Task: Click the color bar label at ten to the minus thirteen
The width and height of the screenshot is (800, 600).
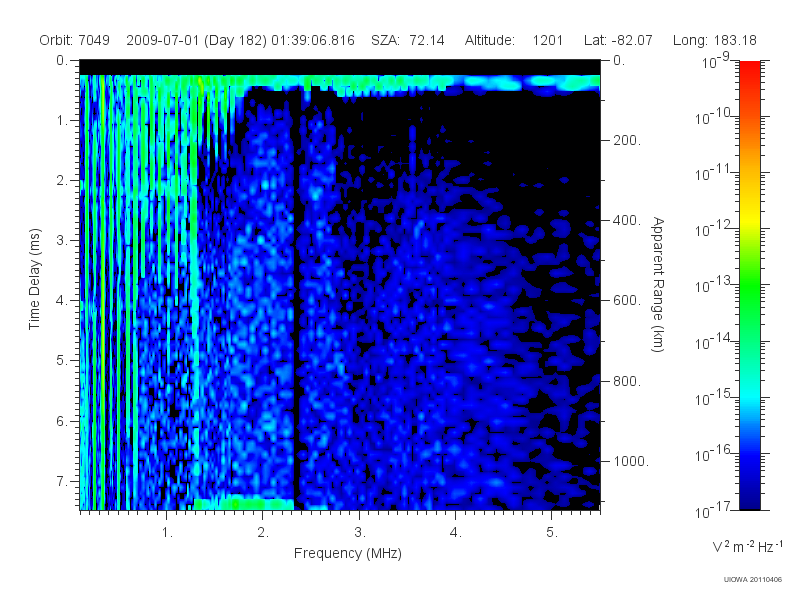Action: pyautogui.click(x=714, y=285)
